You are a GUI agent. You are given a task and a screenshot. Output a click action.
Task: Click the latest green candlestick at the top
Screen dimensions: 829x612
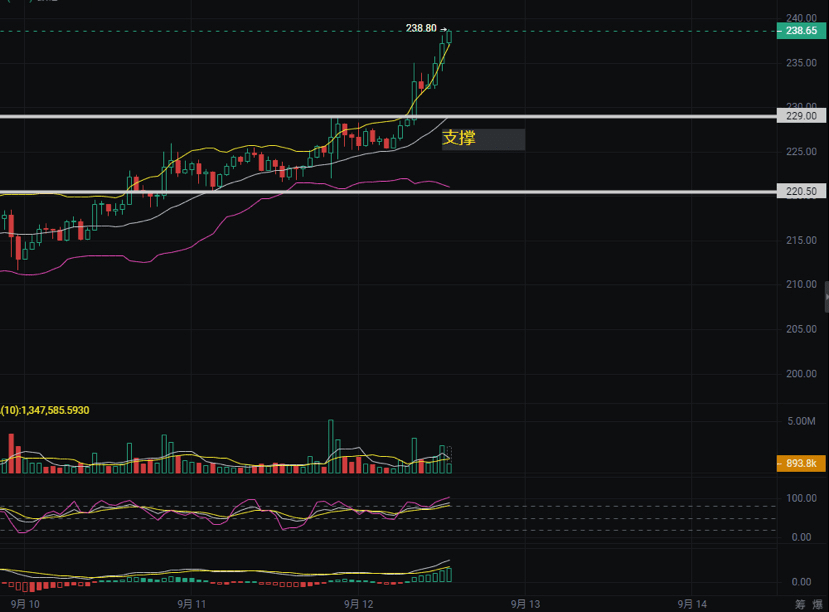449,37
